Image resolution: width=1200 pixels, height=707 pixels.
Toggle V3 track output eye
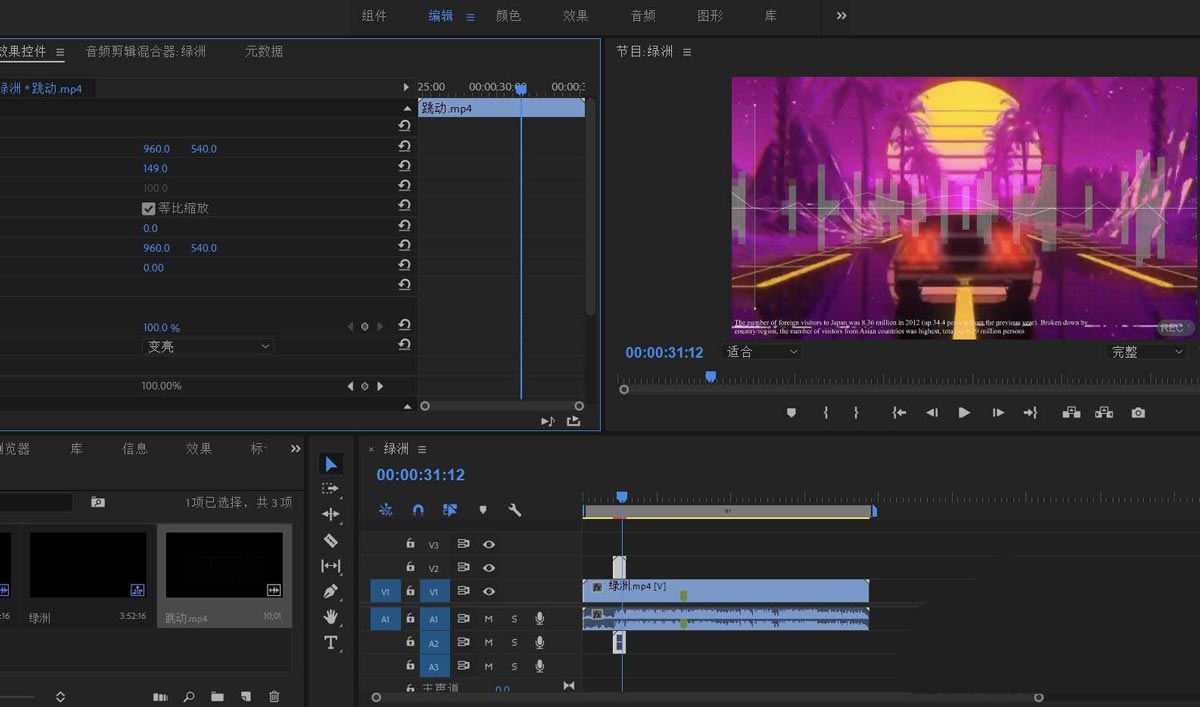point(489,545)
